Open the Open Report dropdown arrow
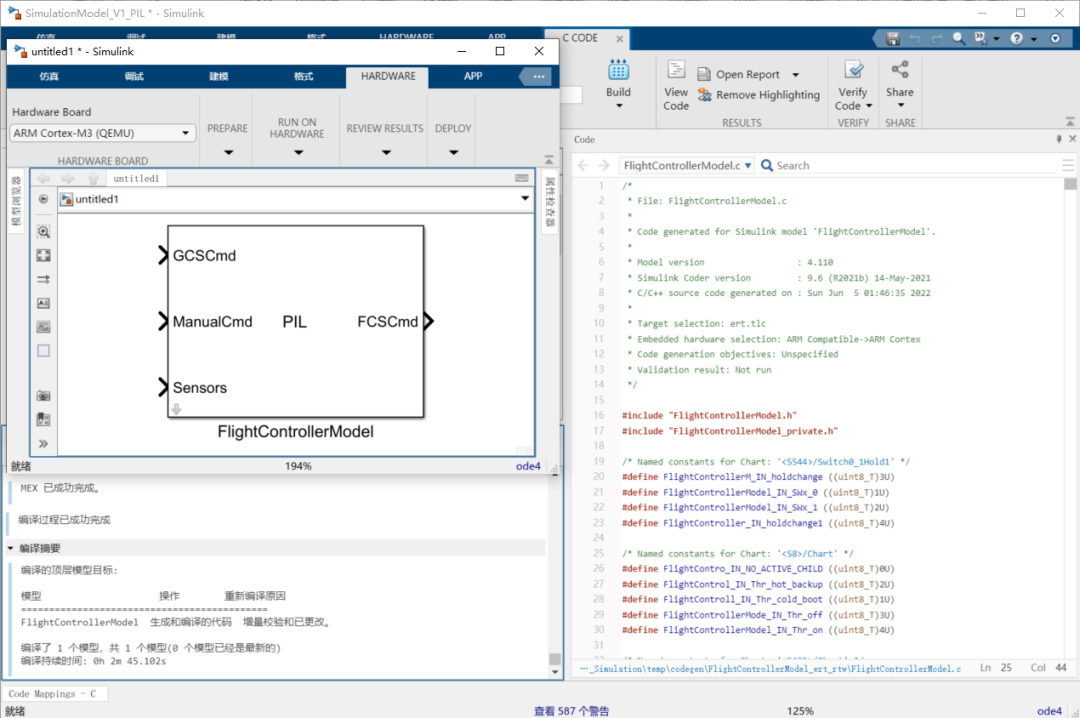 (796, 74)
